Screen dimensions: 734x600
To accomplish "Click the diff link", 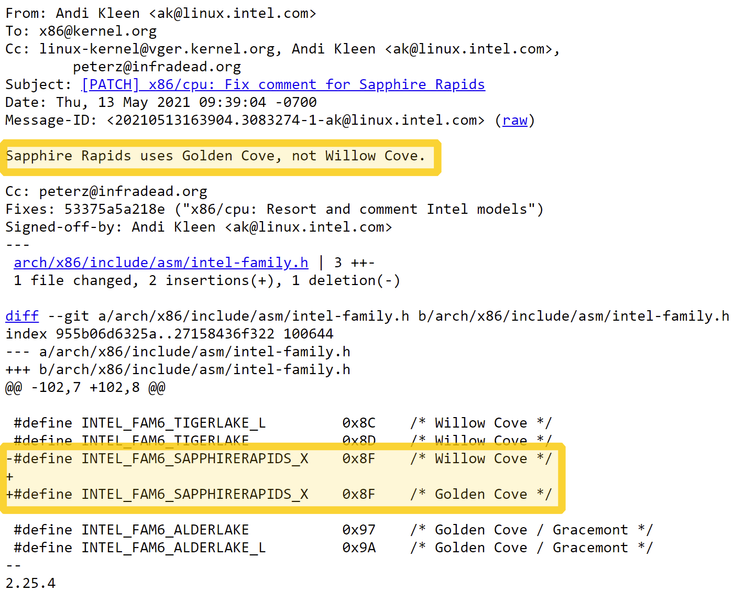I will tap(22, 316).
